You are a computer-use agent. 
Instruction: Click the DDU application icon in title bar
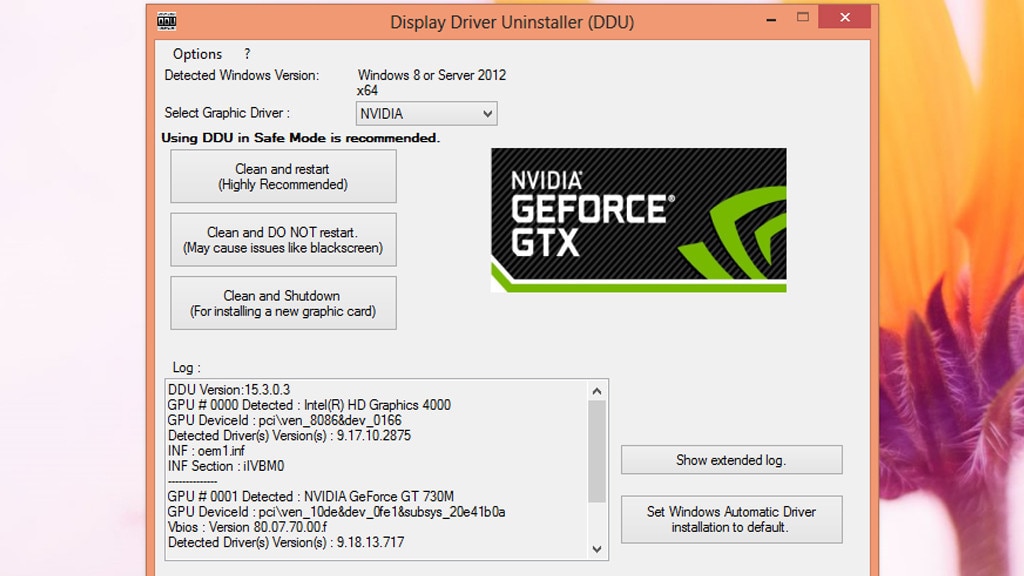click(x=167, y=21)
